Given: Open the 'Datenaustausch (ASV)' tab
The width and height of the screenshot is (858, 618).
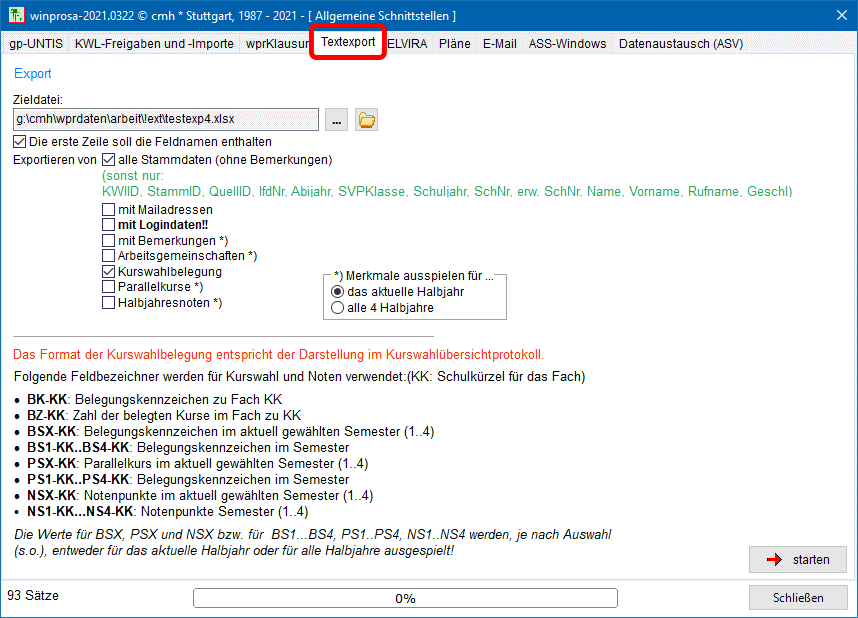Looking at the screenshot, I should (680, 44).
